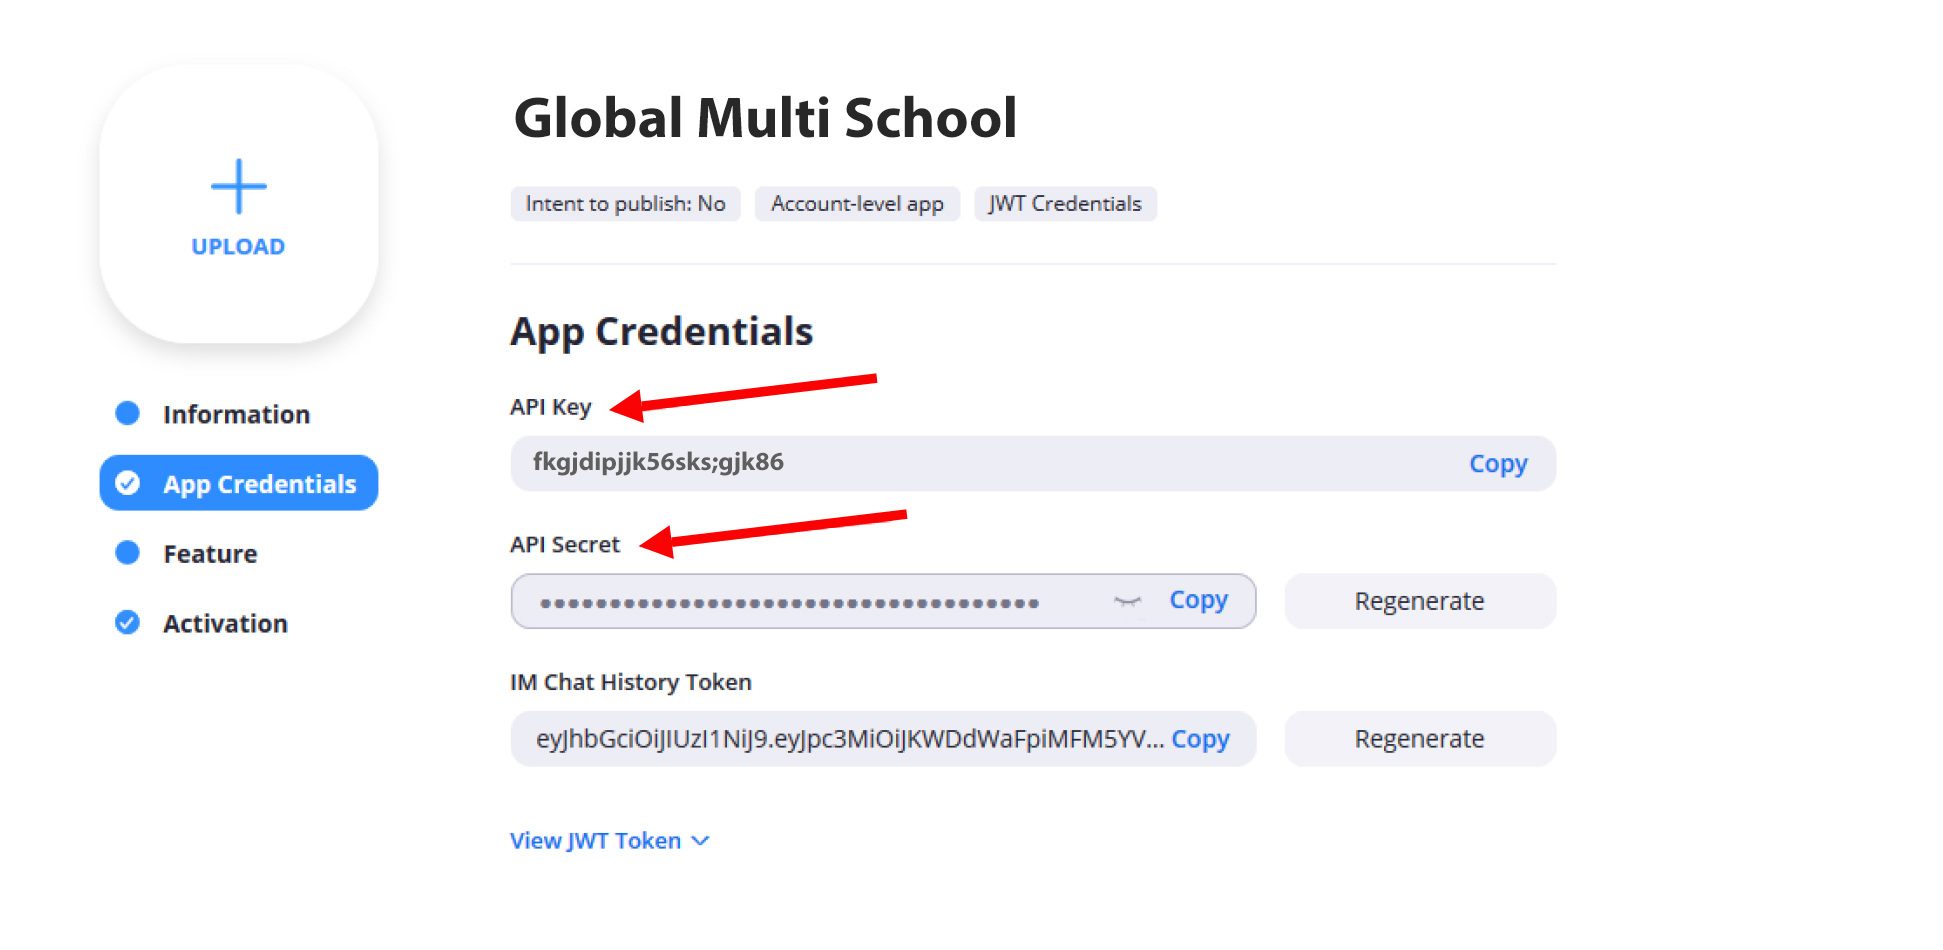Click the Intent to publish: No tag
The image size is (1943, 950).
(x=626, y=204)
